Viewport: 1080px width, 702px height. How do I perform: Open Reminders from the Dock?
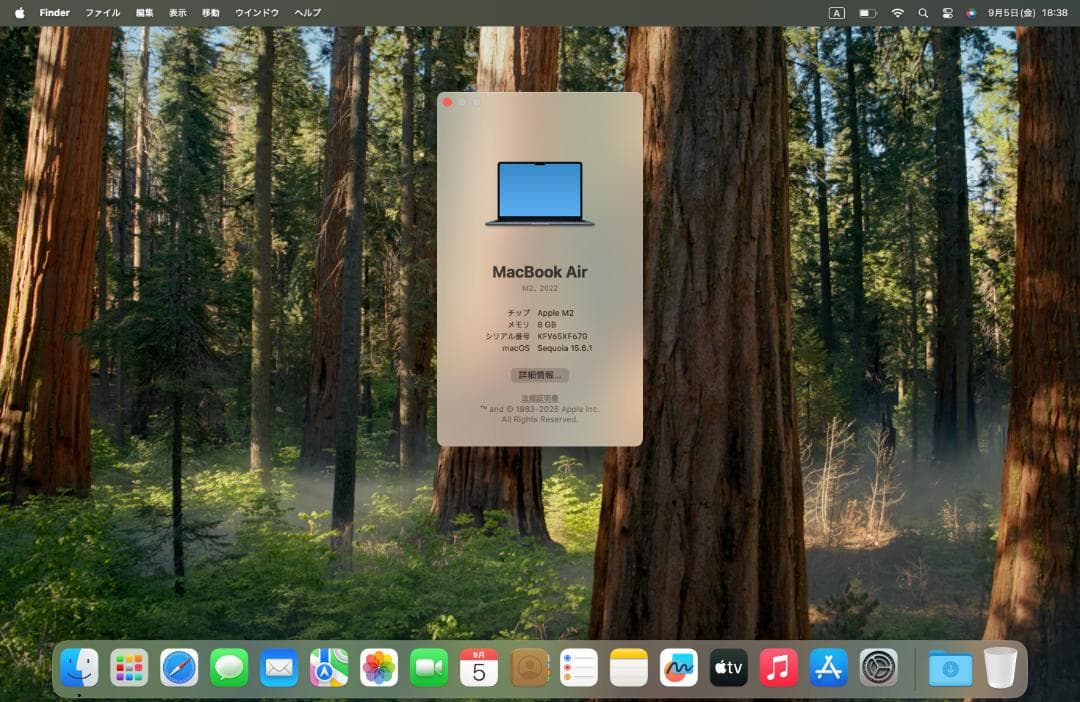click(578, 666)
